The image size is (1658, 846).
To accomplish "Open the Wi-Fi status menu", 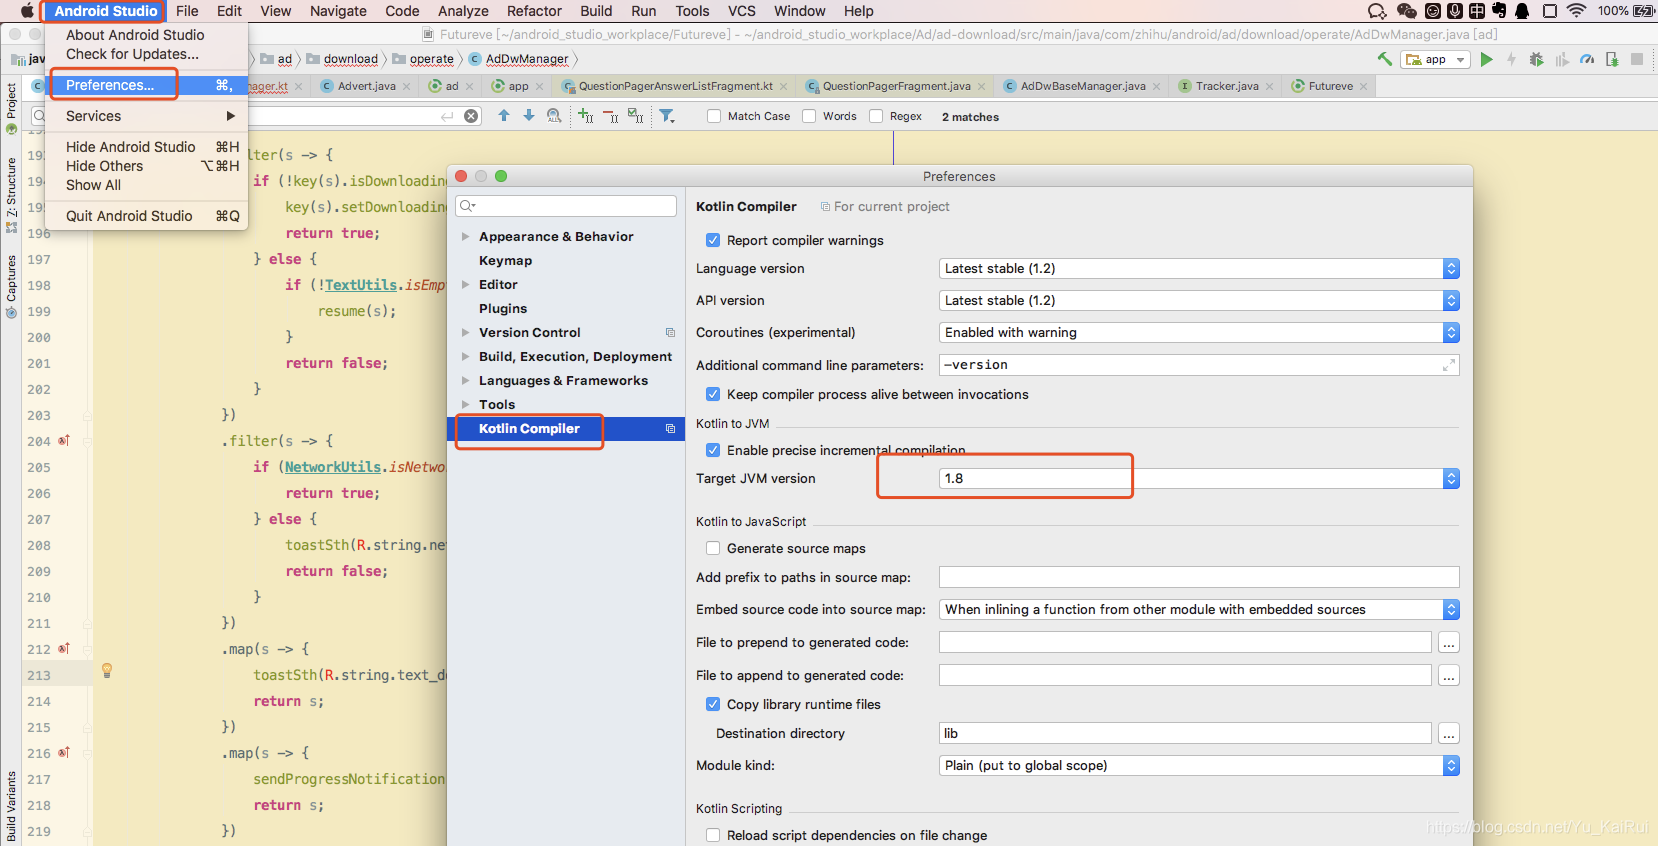I will coord(1576,11).
